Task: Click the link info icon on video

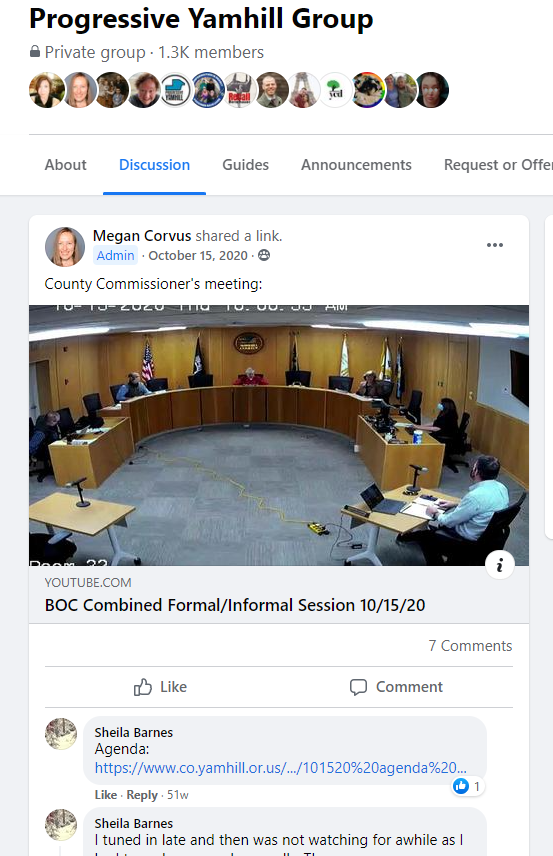Action: [500, 566]
